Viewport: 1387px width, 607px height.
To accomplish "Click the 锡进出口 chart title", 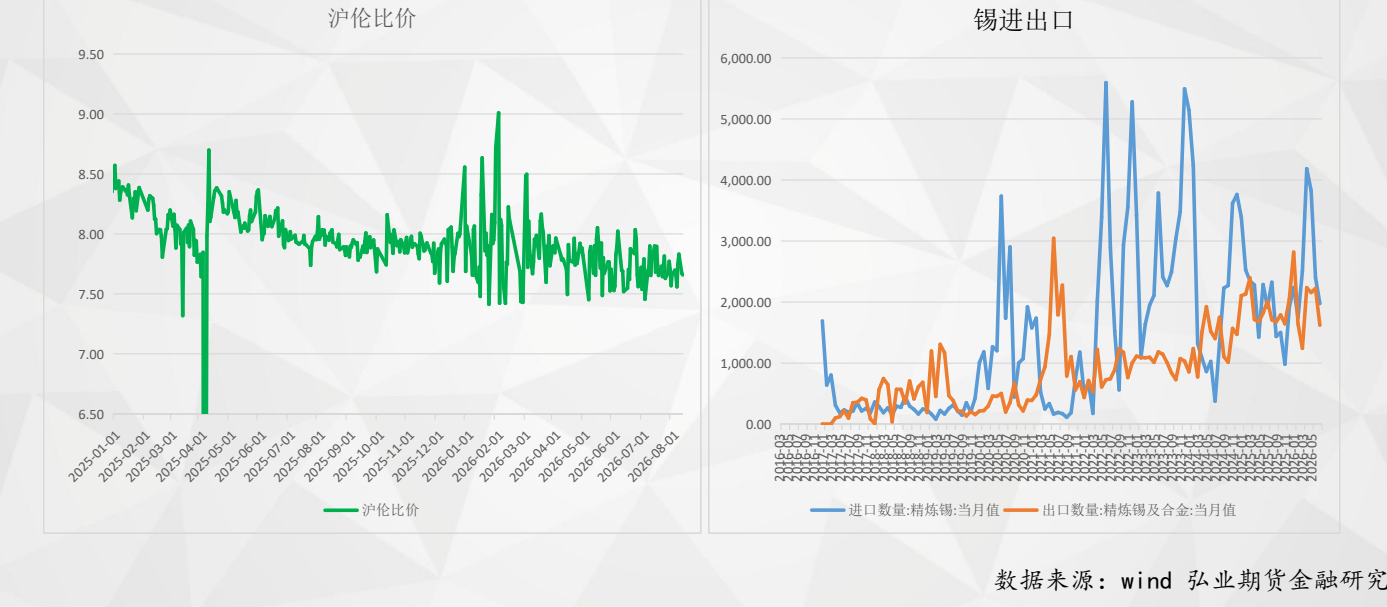I will [1023, 20].
